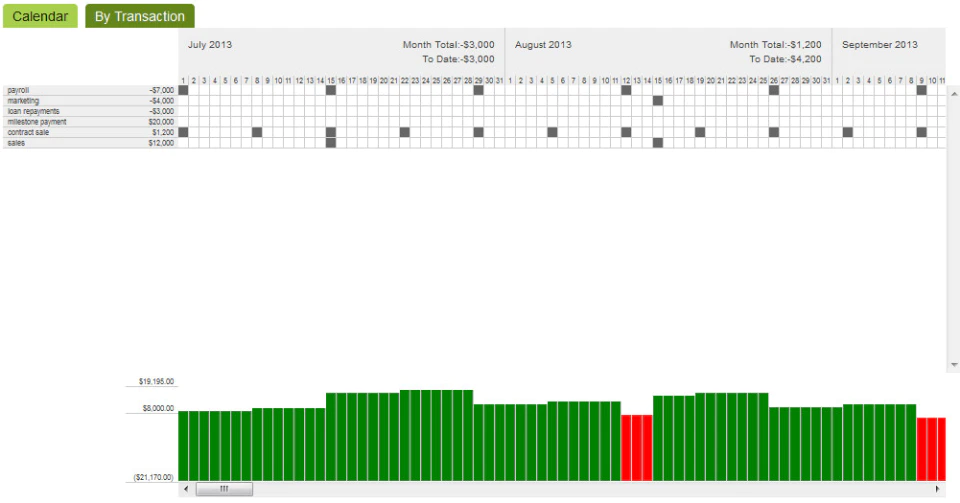Screen dimensions: 960x503
Task: Click the July 2013 month header
Action: pyautogui.click(x=209, y=45)
